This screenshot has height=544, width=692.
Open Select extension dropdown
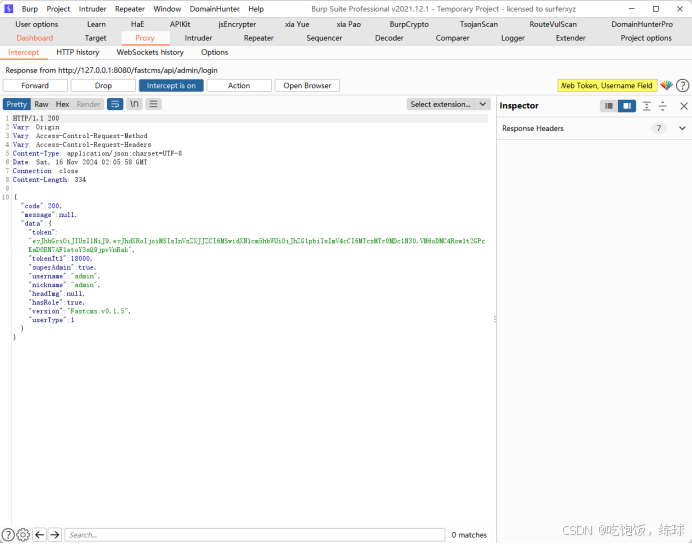click(448, 104)
